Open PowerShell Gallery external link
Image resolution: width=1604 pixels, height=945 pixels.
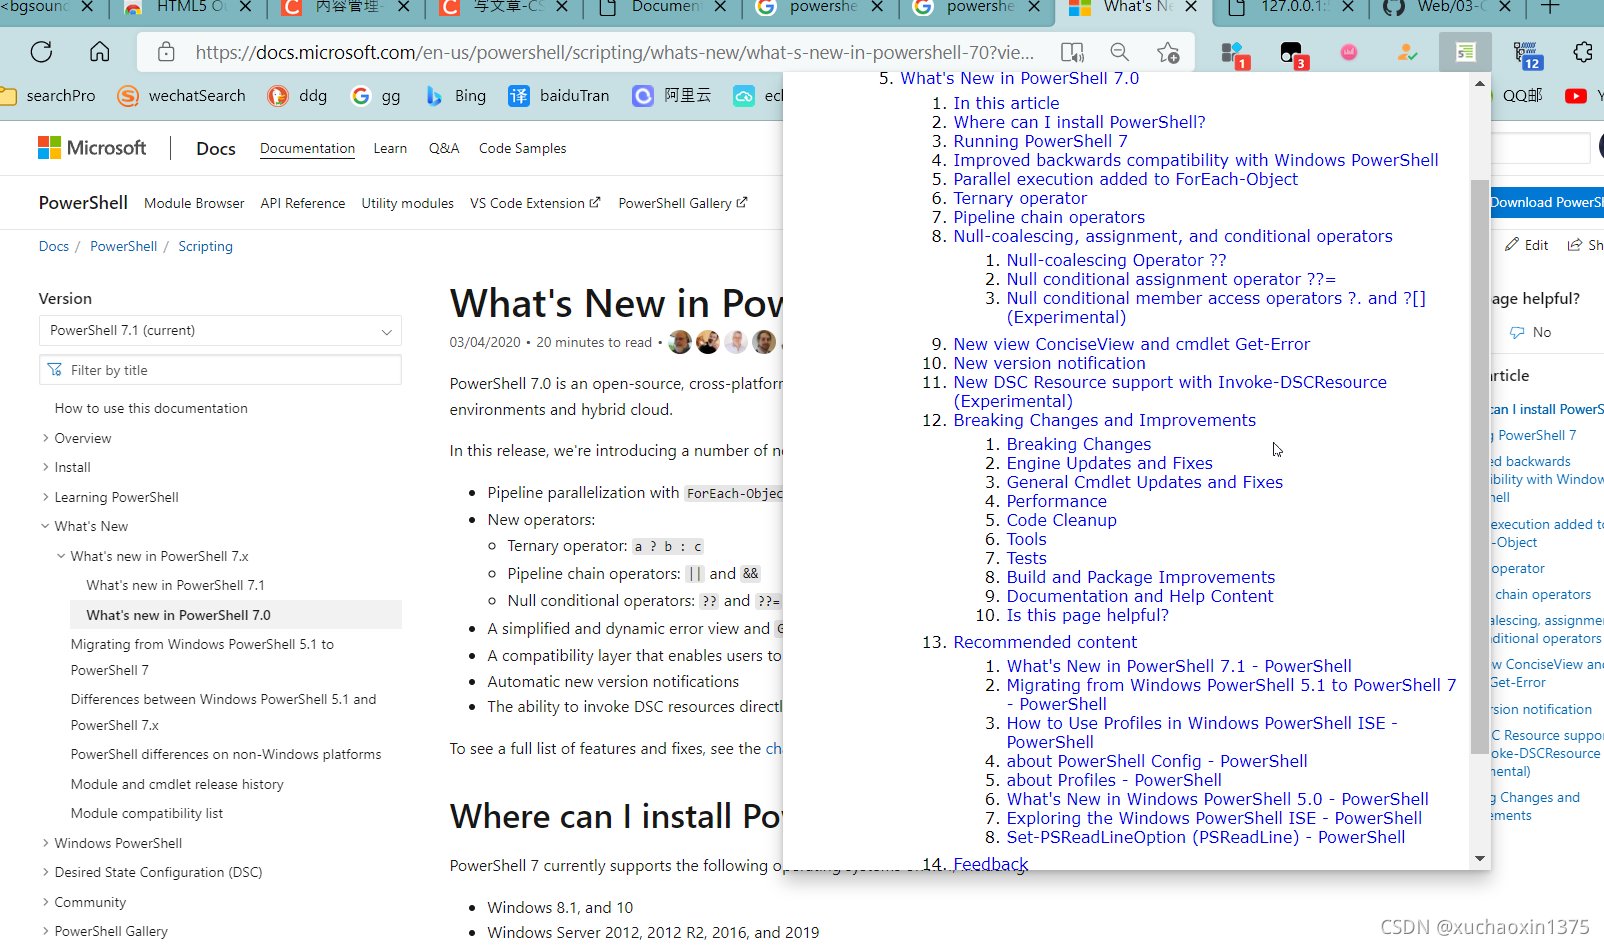pos(683,203)
